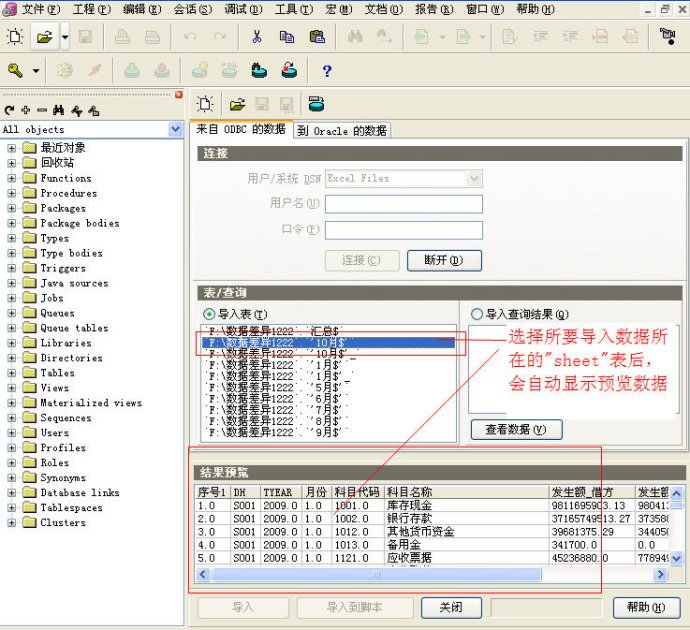Expand the Procedures tree node
The image size is (690, 630).
(12, 193)
